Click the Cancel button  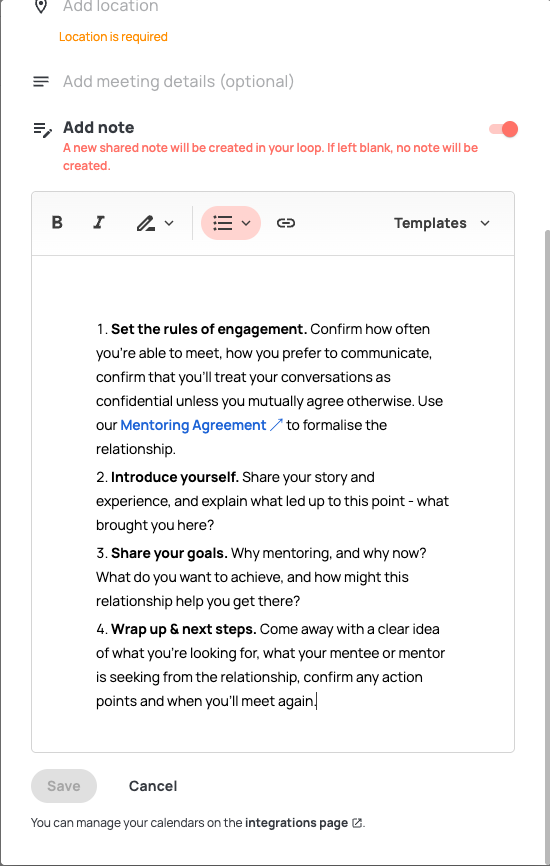pyautogui.click(x=153, y=786)
